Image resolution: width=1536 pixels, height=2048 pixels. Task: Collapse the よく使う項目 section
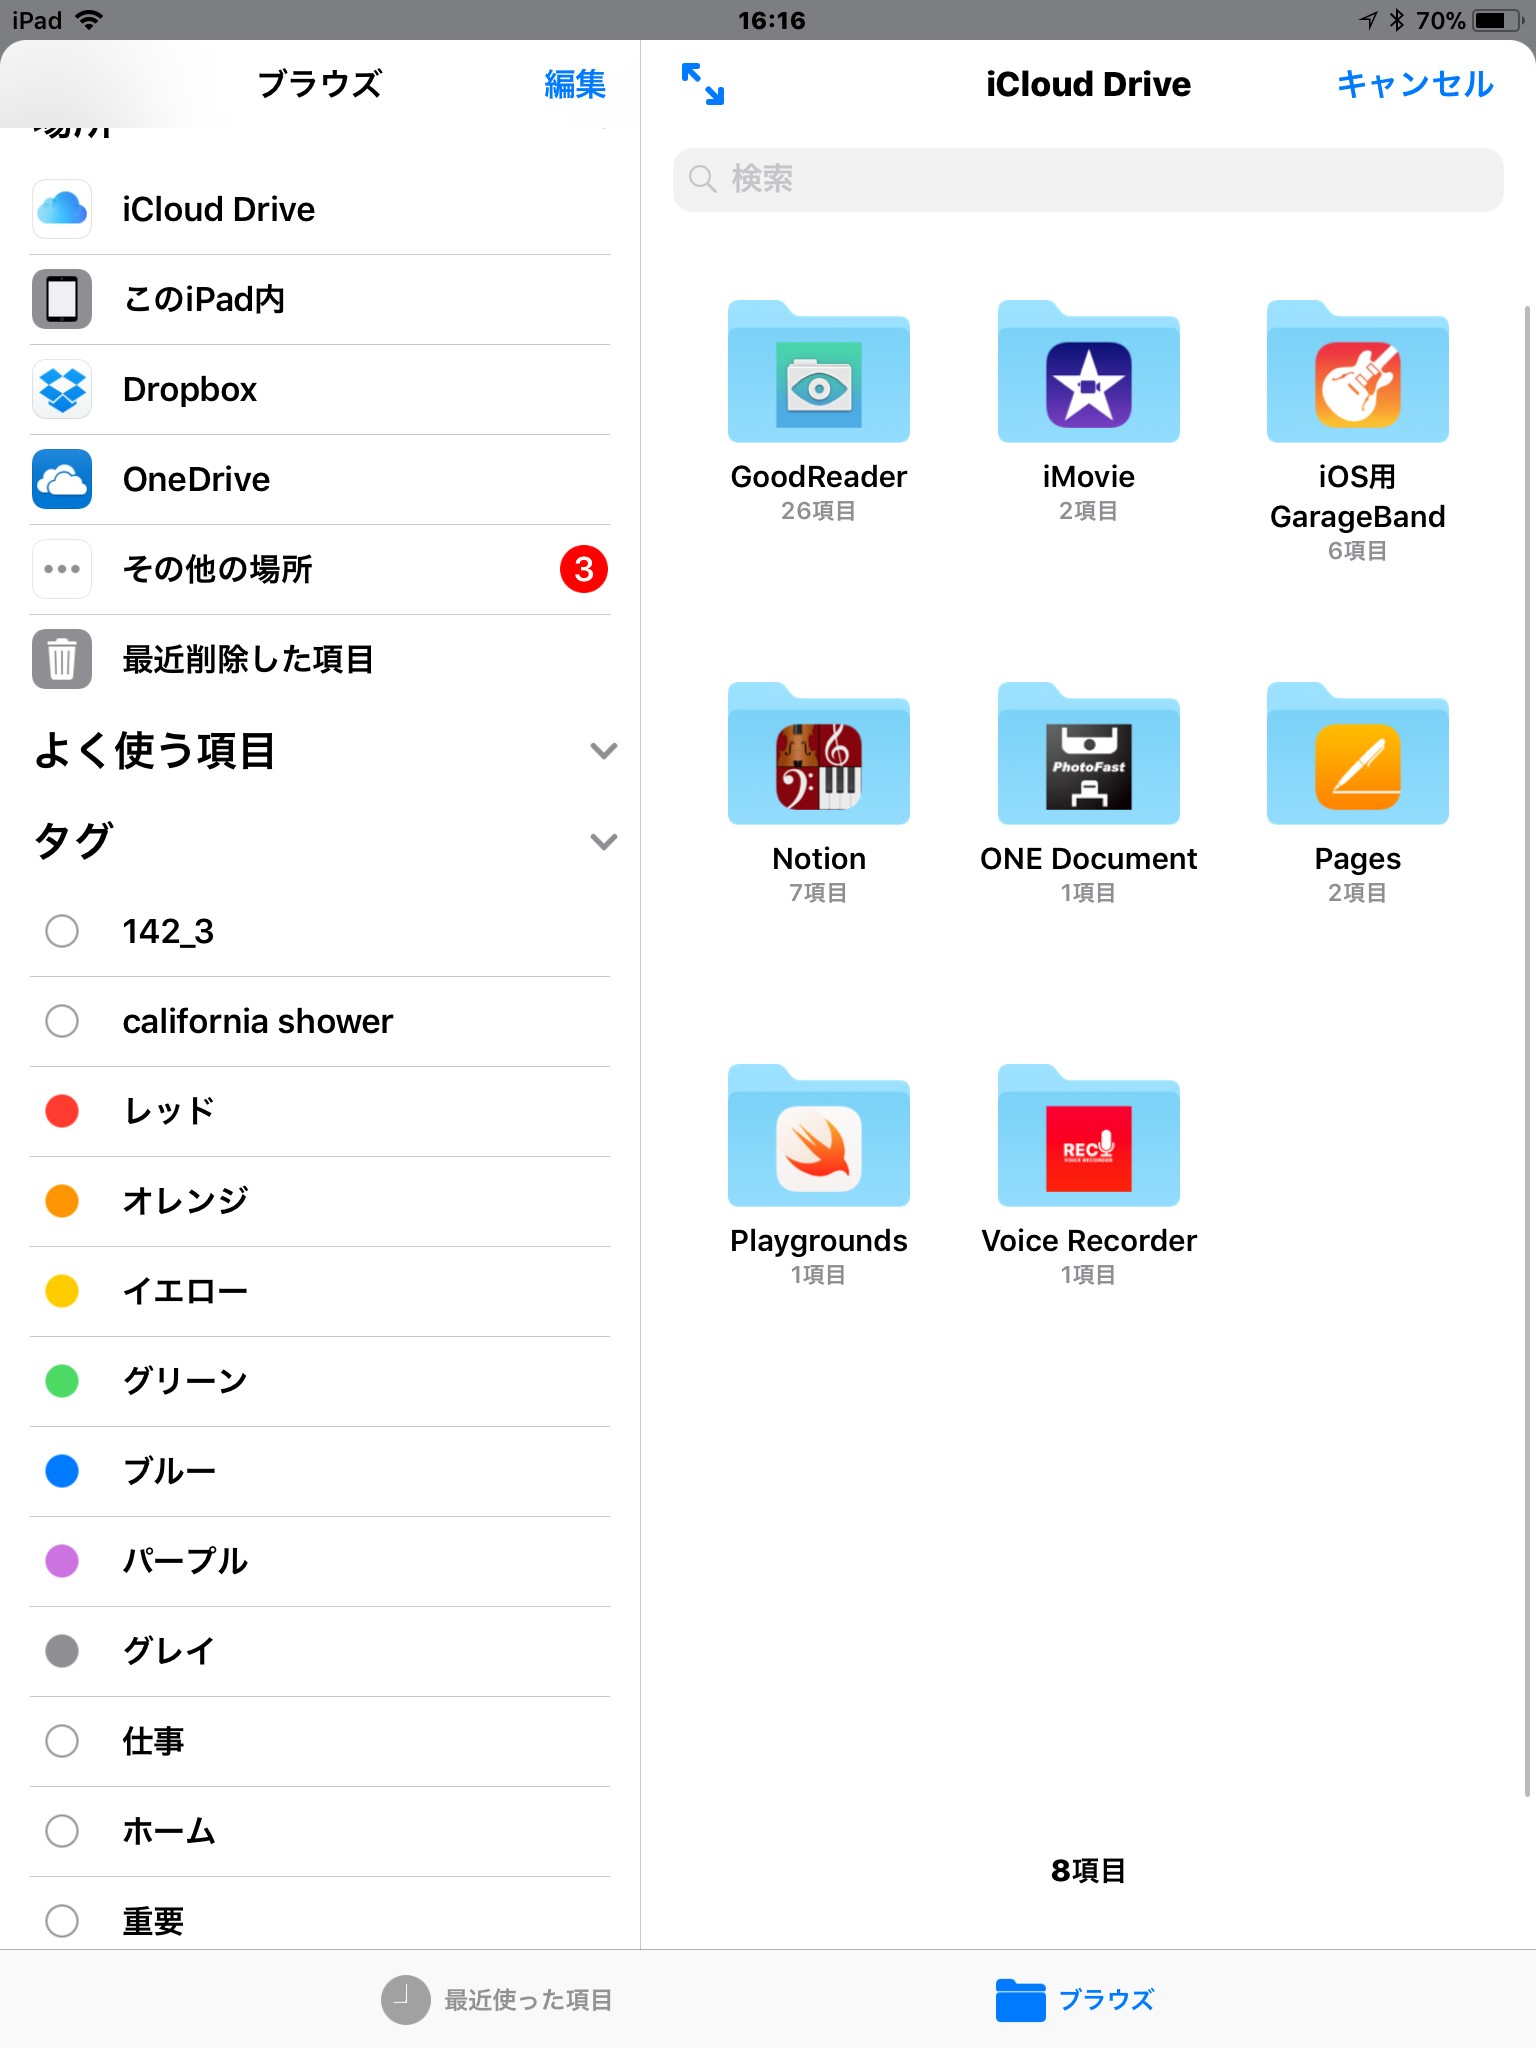click(x=603, y=751)
